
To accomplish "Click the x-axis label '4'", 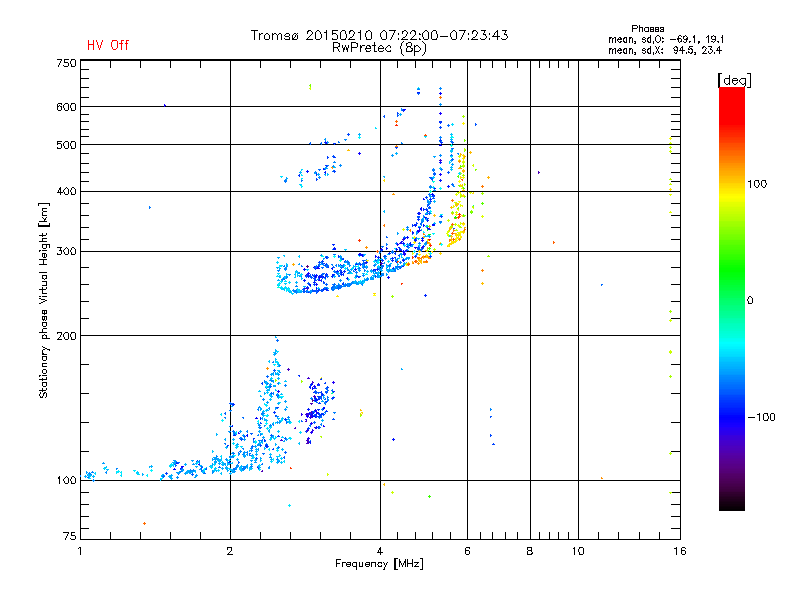I will coord(380,551).
